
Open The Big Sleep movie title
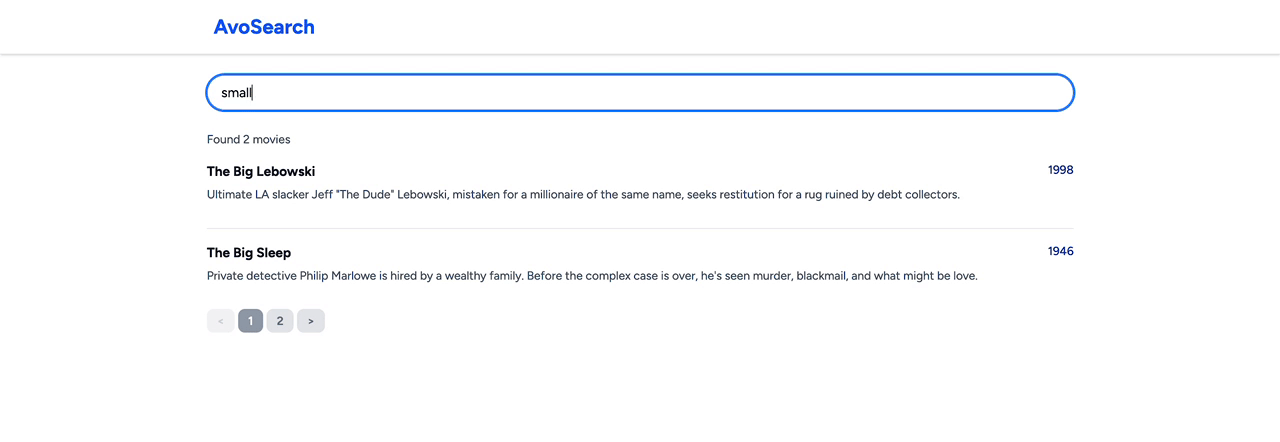pyautogui.click(x=249, y=252)
